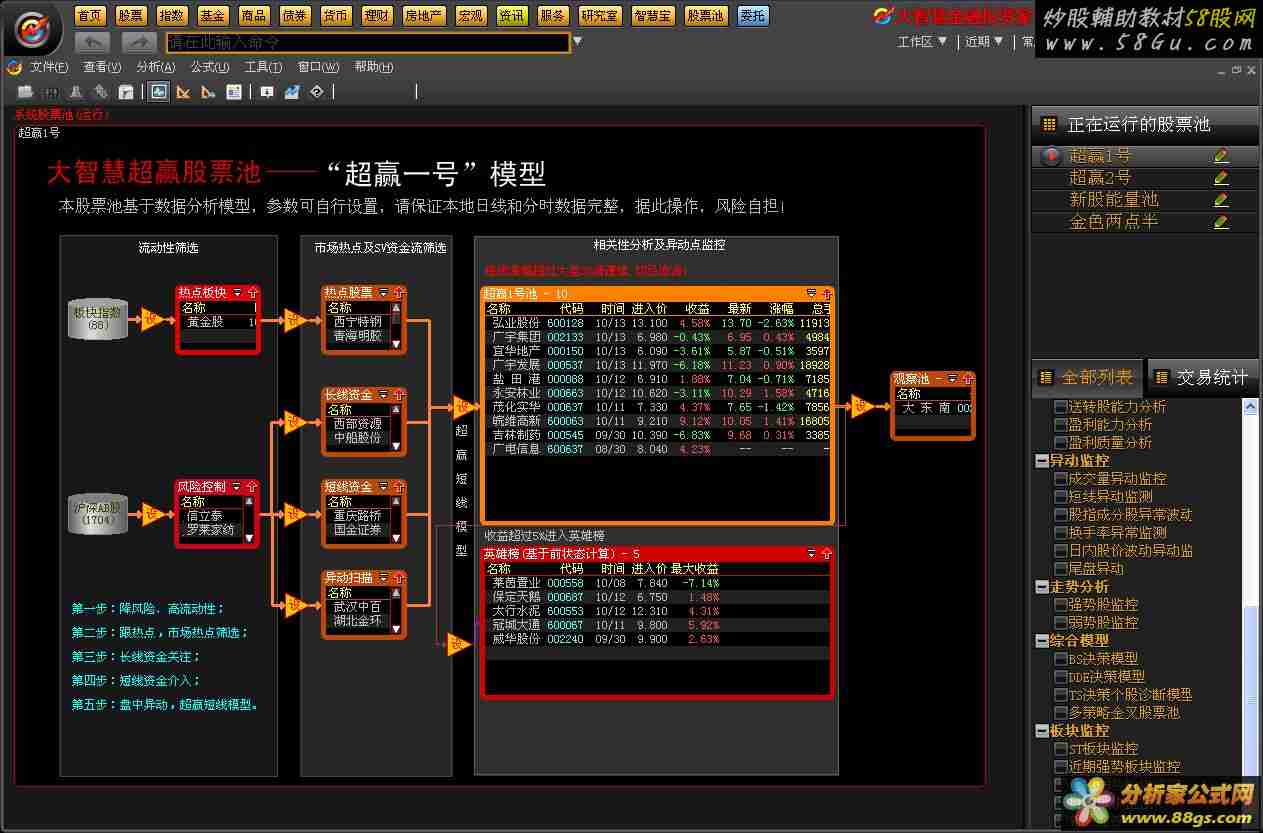
Task: Click the Dazhihui app logo icon
Action: (x=33, y=30)
